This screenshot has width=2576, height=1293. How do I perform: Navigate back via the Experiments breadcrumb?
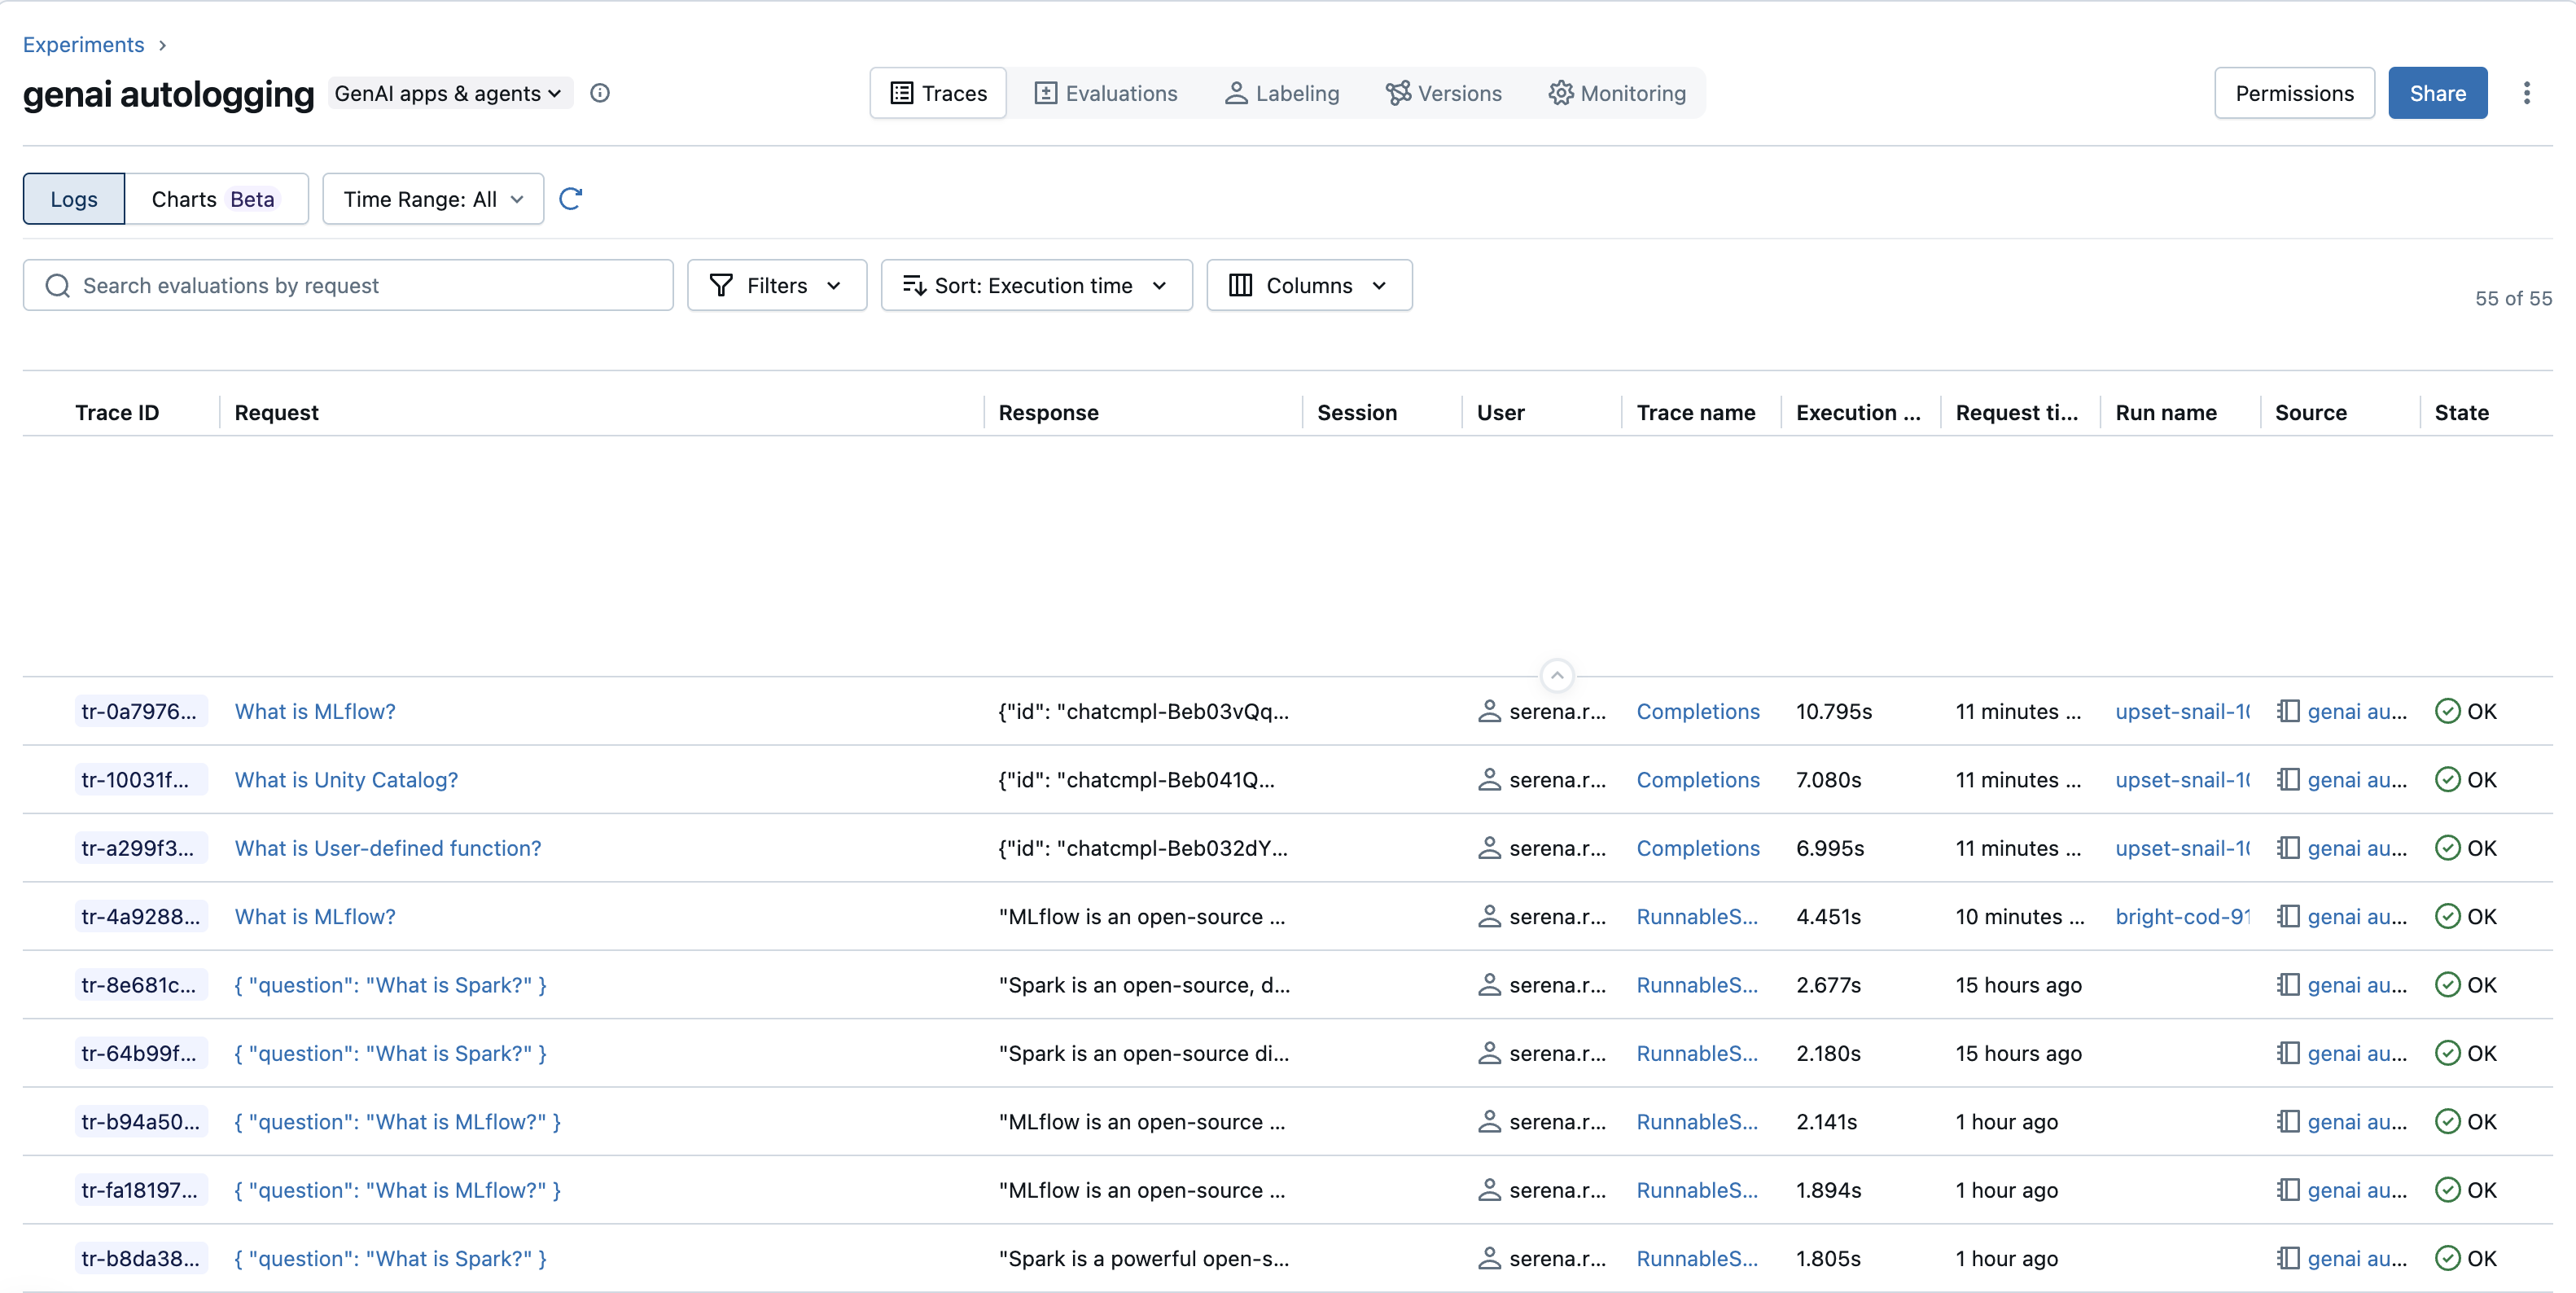click(x=84, y=44)
